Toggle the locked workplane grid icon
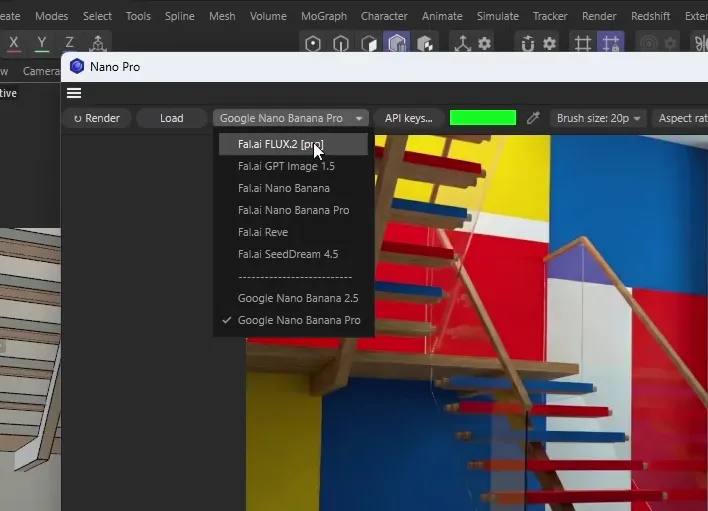 click(x=611, y=42)
